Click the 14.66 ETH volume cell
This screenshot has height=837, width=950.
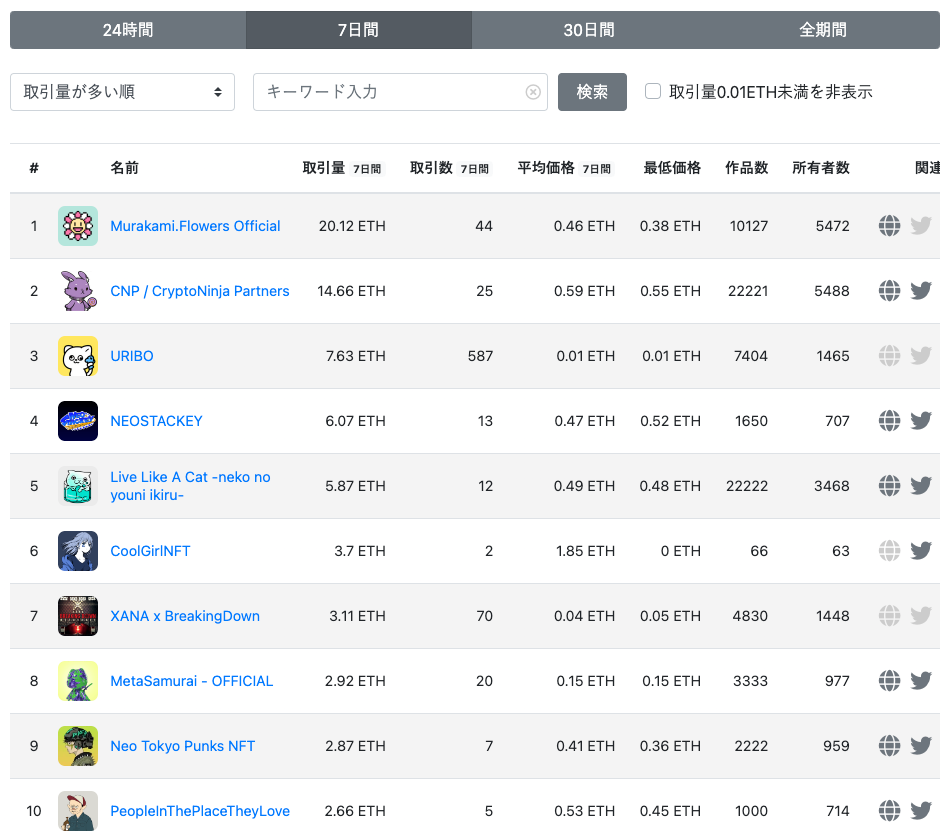click(x=351, y=291)
